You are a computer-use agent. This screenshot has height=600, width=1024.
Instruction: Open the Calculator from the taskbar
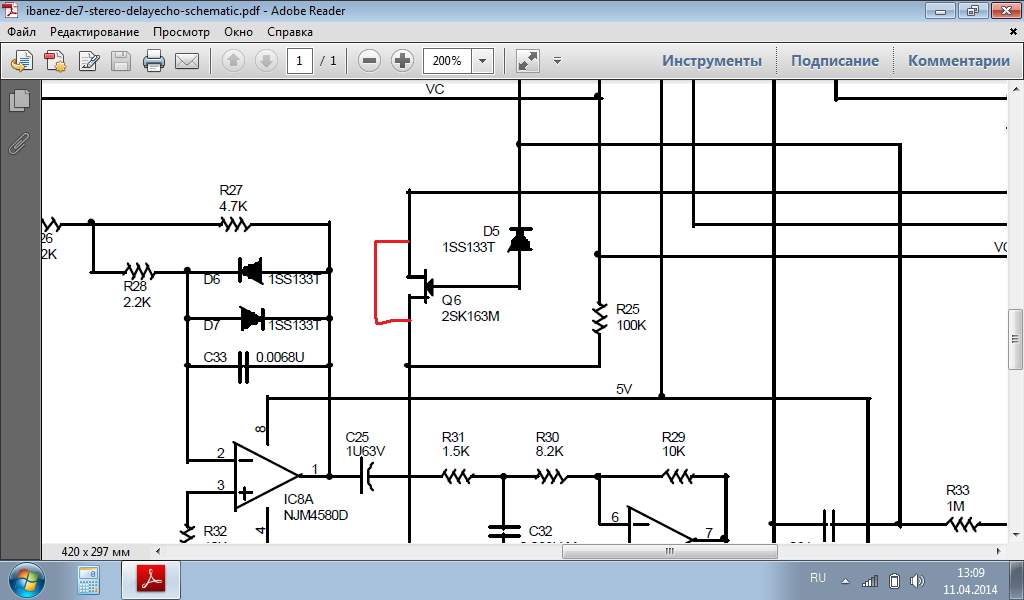(x=87, y=580)
